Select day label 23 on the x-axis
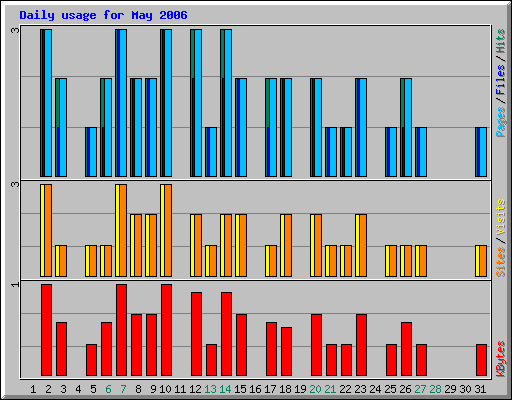This screenshot has width=512, height=400. click(x=360, y=389)
